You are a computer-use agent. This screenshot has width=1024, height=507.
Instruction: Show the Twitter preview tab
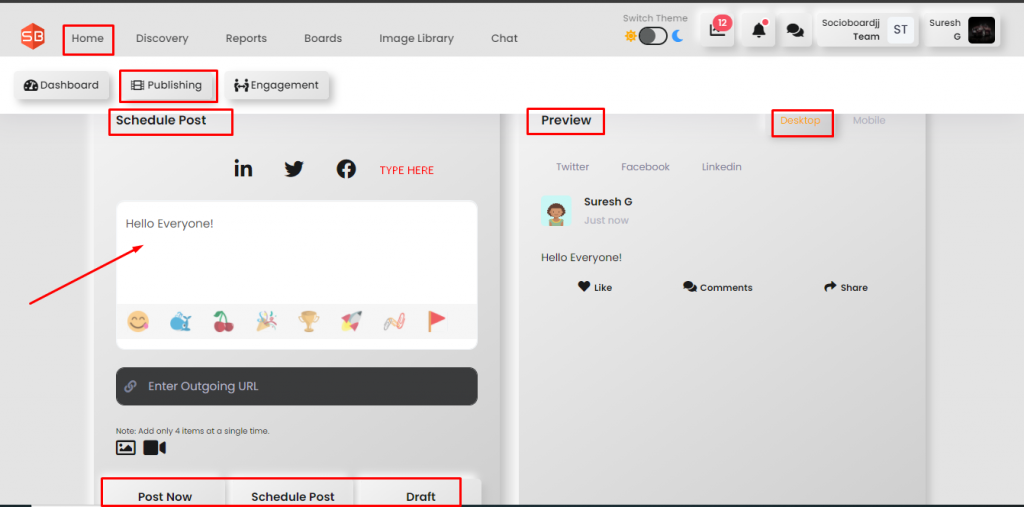tap(573, 167)
